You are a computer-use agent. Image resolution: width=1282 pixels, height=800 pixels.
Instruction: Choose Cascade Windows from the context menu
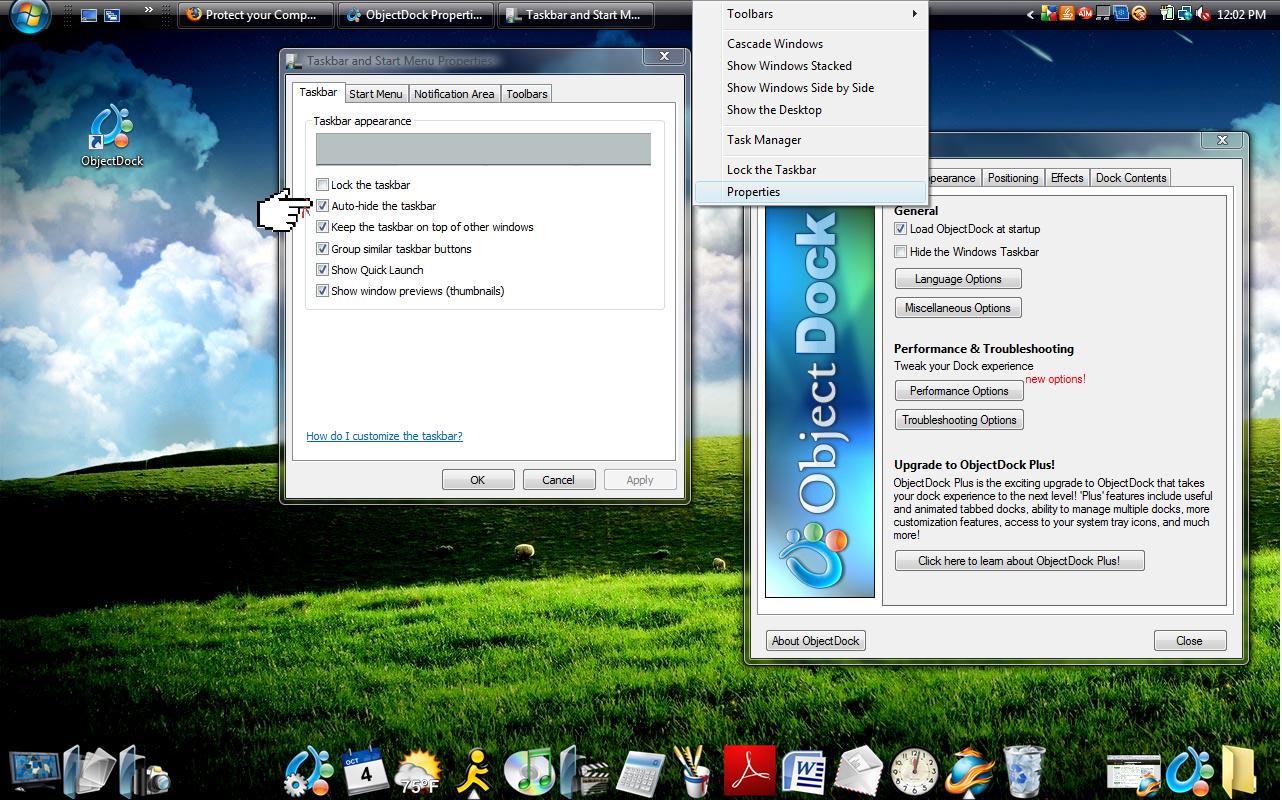tap(810, 44)
